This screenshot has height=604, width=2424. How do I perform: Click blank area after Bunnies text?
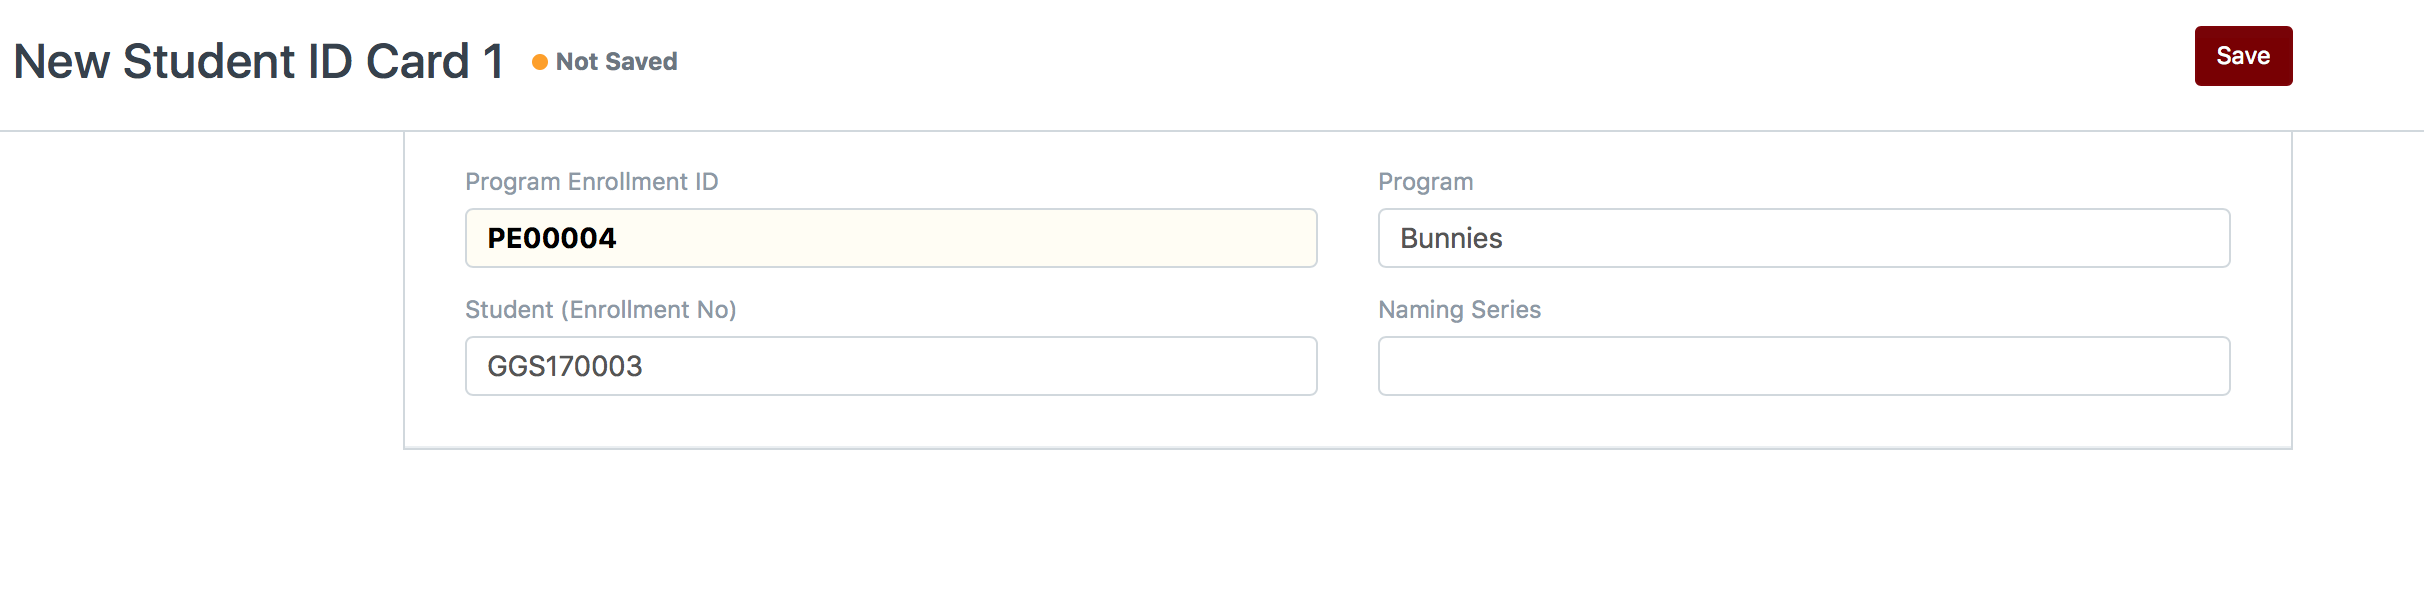pos(1866,238)
